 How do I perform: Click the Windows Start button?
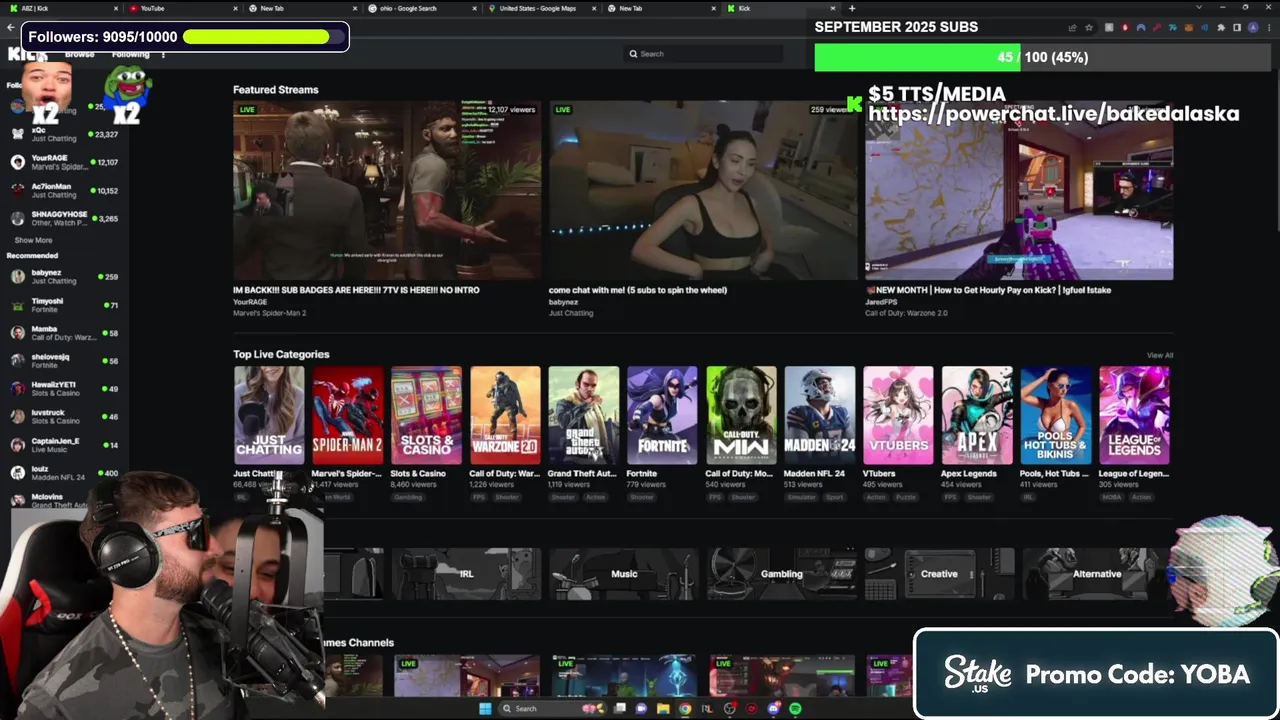tap(485, 709)
